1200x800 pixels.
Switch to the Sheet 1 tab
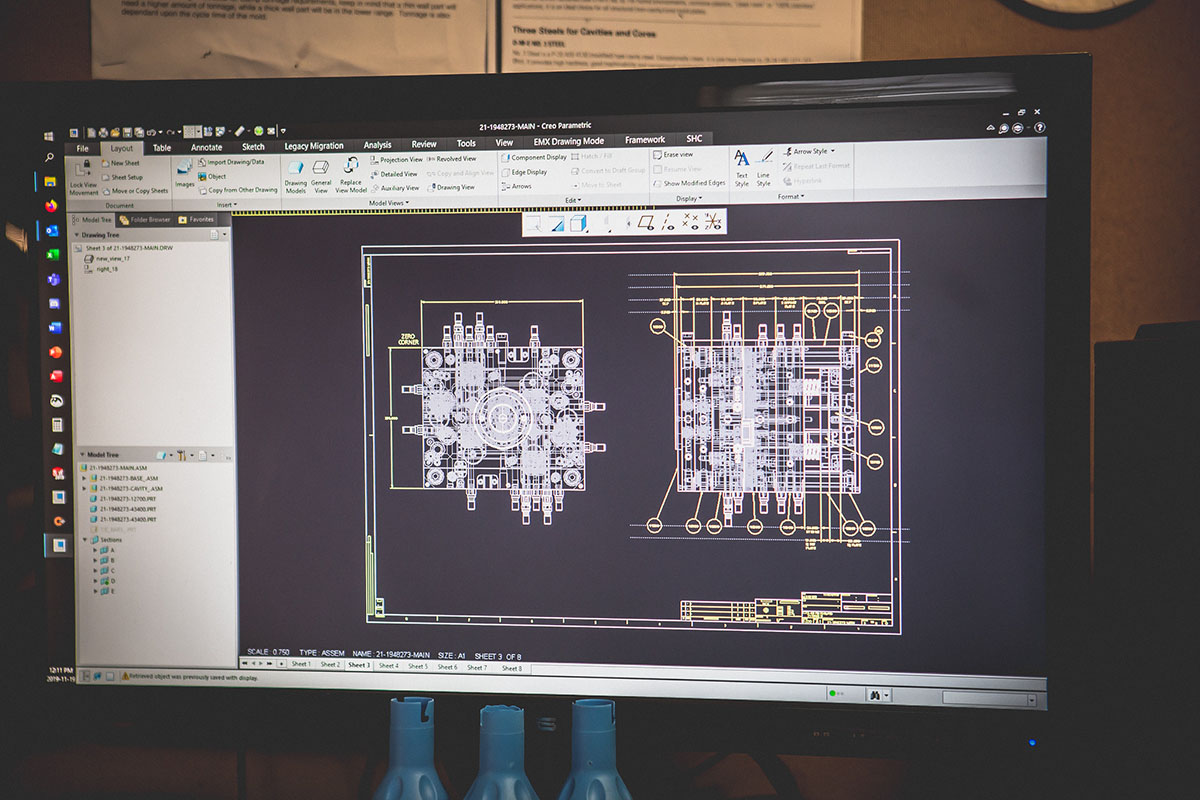tap(300, 664)
